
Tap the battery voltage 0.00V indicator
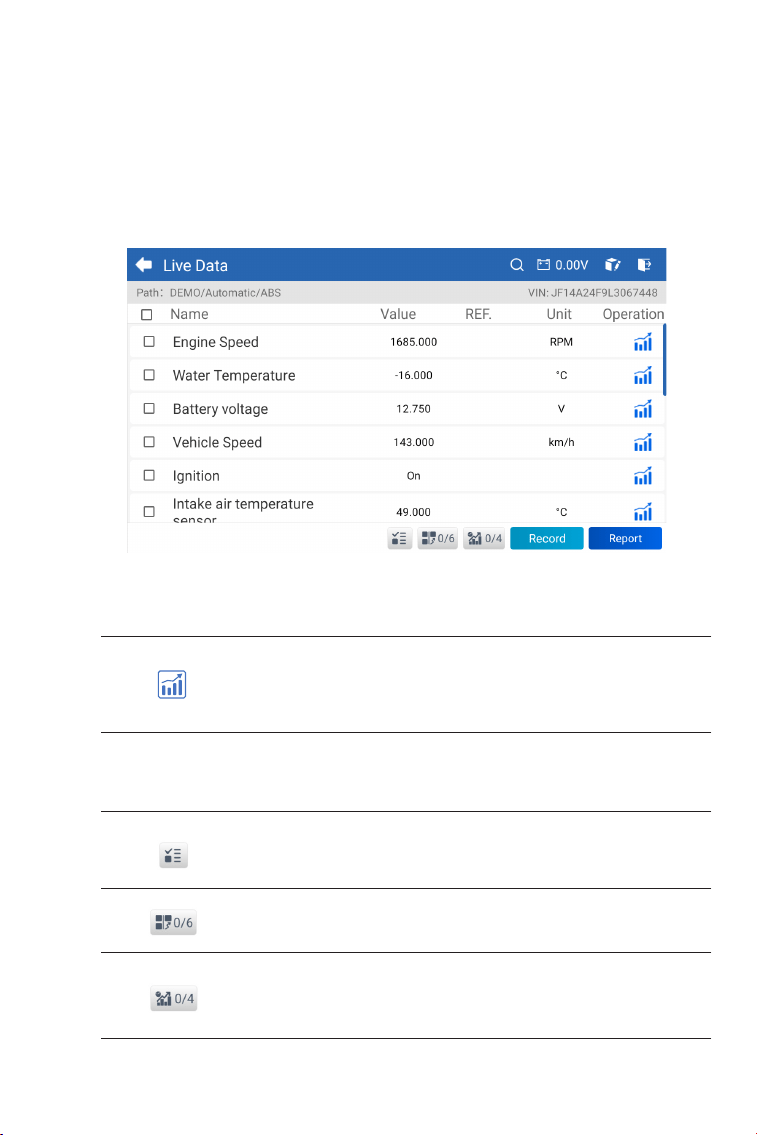click(x=562, y=265)
